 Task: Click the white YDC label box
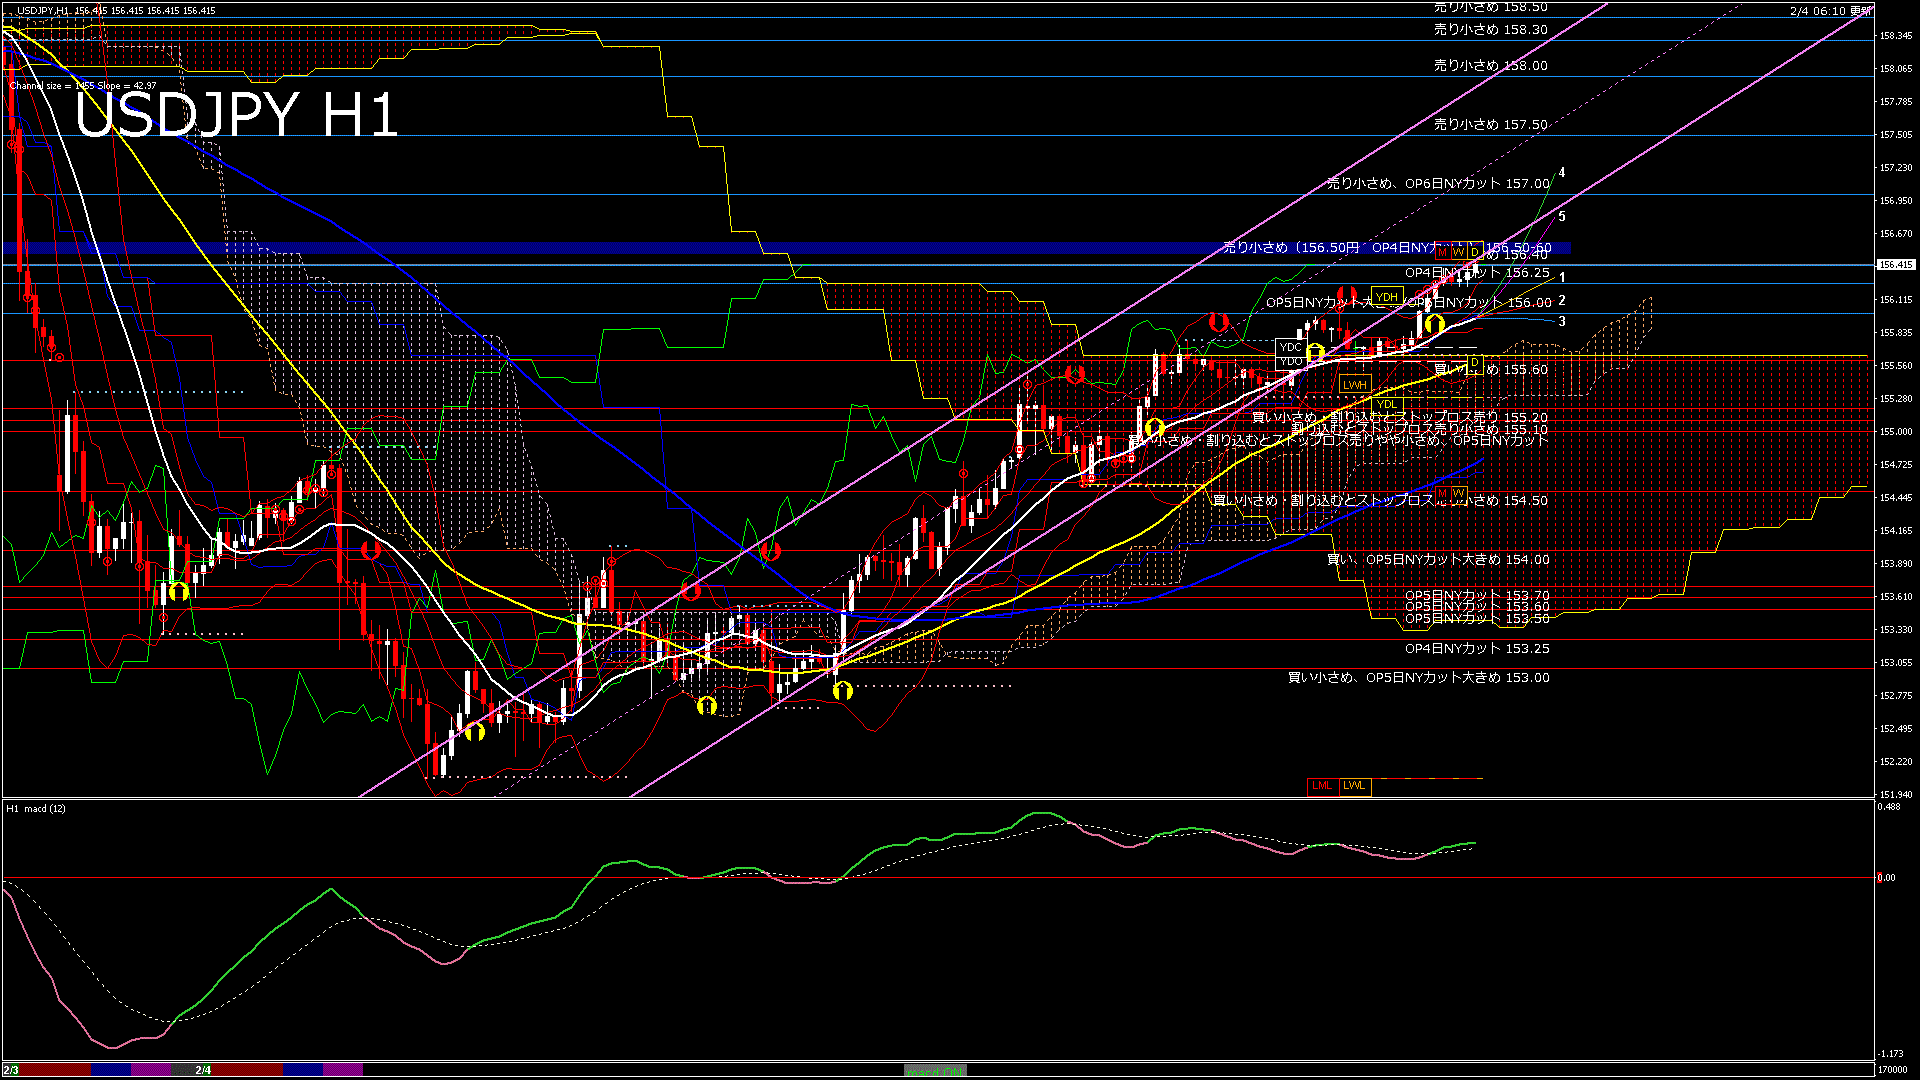(1290, 347)
